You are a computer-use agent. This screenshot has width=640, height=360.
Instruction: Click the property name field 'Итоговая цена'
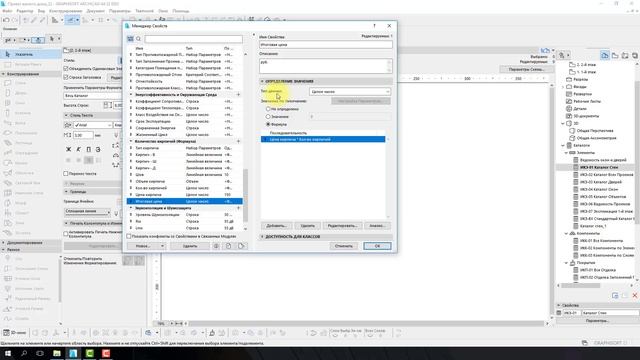[x=326, y=44]
